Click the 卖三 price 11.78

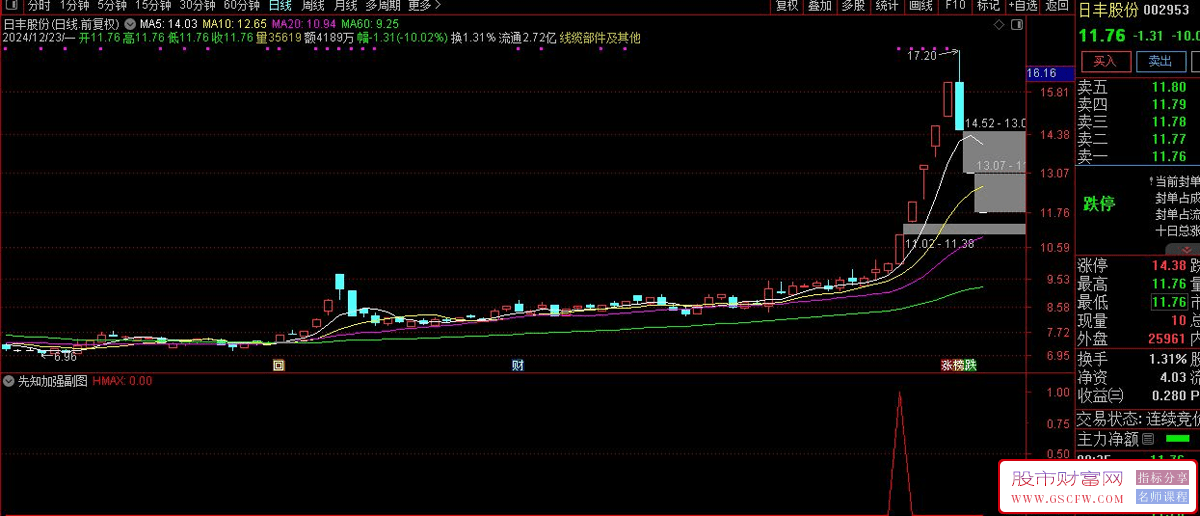(1168, 122)
